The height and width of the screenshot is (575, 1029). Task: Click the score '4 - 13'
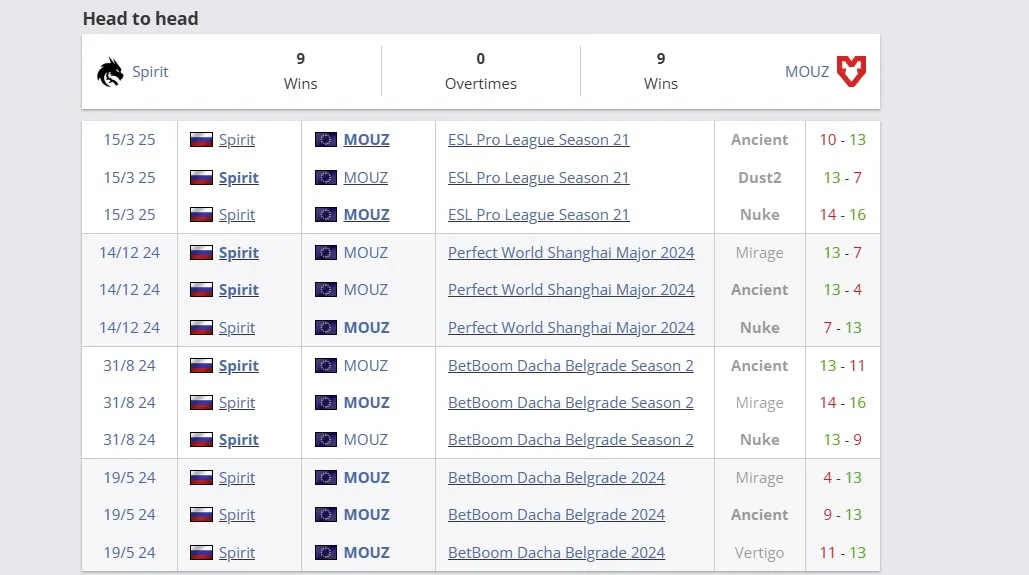coord(843,478)
